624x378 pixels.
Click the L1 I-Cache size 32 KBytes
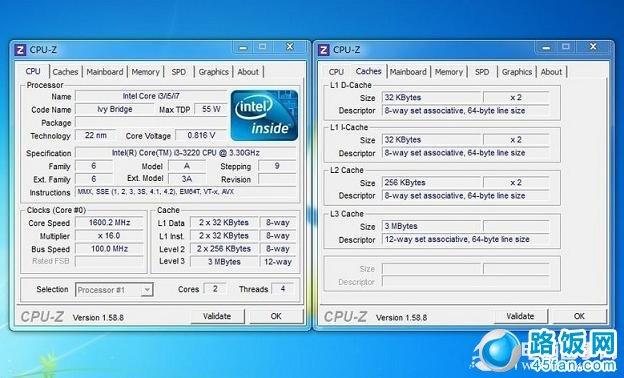[431, 140]
